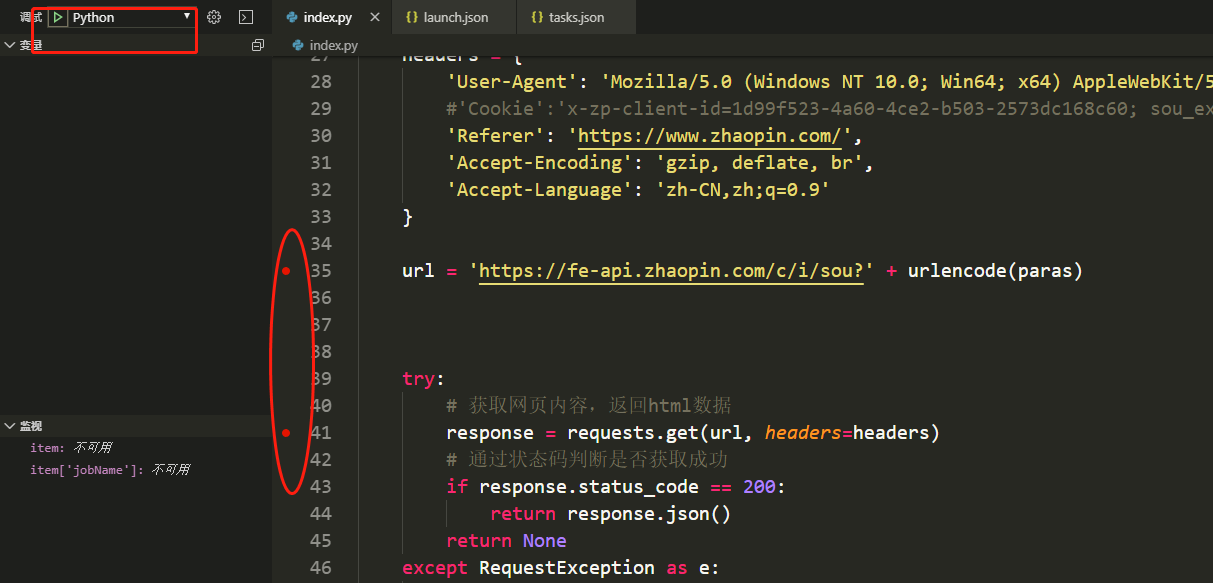Click the fe-api.zhaopin.com URL string
1213x583 pixels.
[671, 271]
